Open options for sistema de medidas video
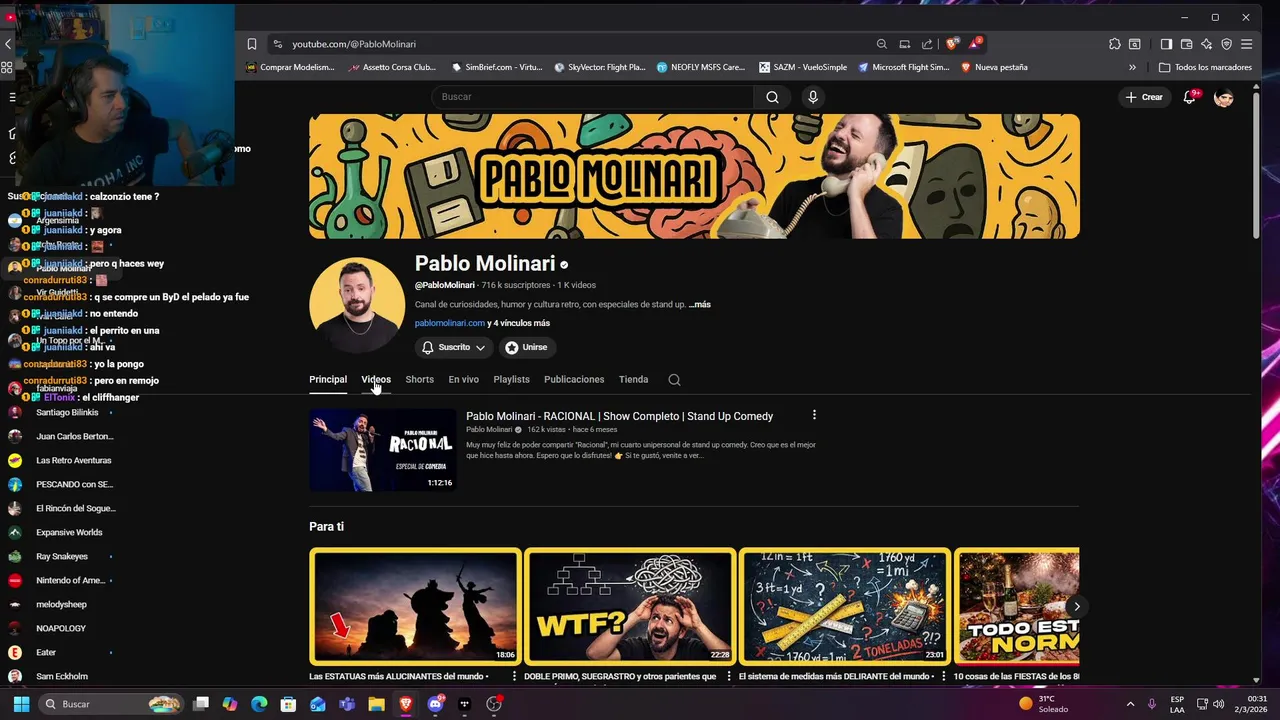The width and height of the screenshot is (1280, 720). click(x=943, y=677)
